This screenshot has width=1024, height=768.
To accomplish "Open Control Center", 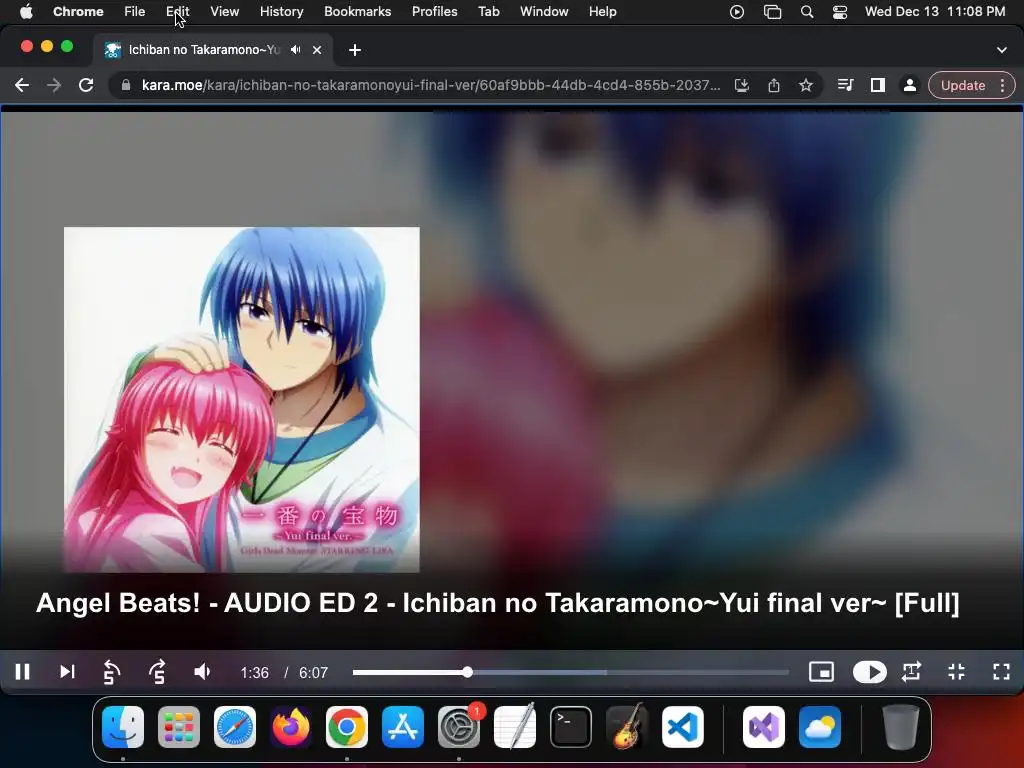I will 840,12.
